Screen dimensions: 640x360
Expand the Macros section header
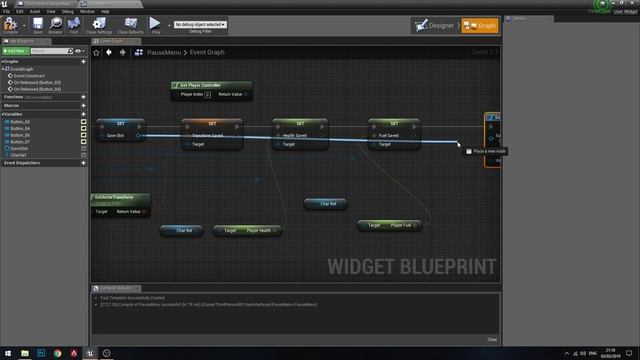[11, 106]
